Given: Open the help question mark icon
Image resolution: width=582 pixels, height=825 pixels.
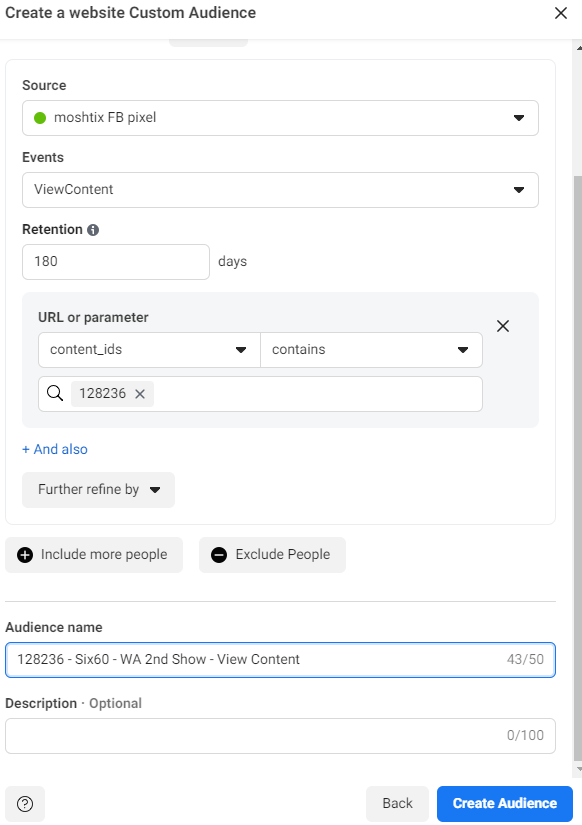Looking at the screenshot, I should tap(25, 804).
